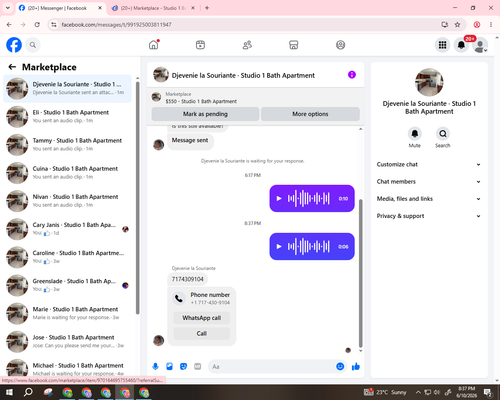Click the Call button under phone number
Screen dimensions: 500x400
tap(202, 333)
